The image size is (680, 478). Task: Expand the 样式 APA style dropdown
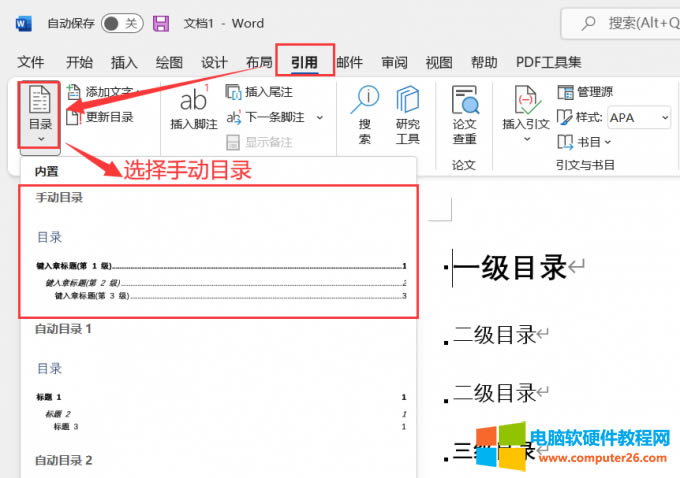[x=665, y=117]
